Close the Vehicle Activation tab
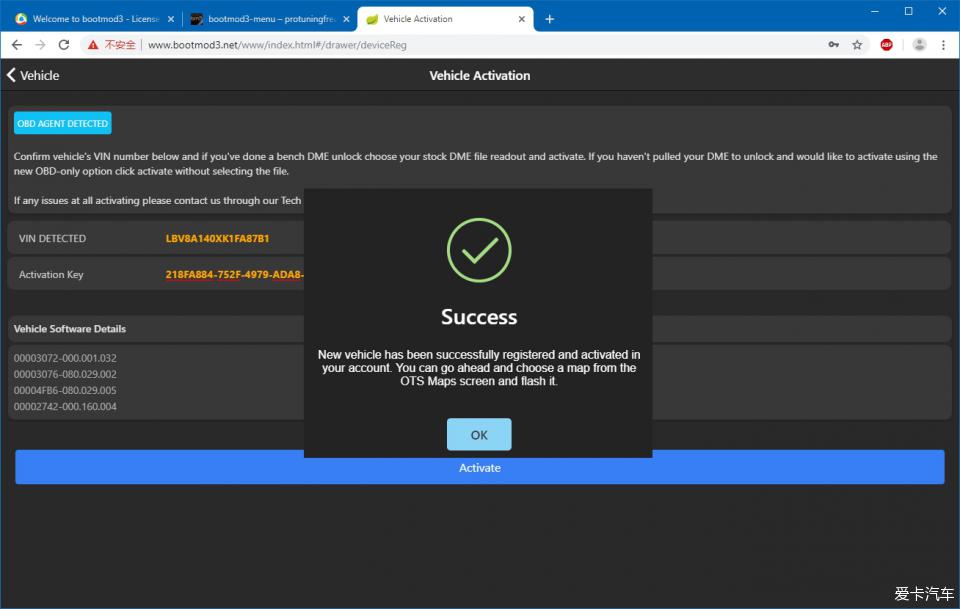The image size is (960, 609). [x=522, y=19]
